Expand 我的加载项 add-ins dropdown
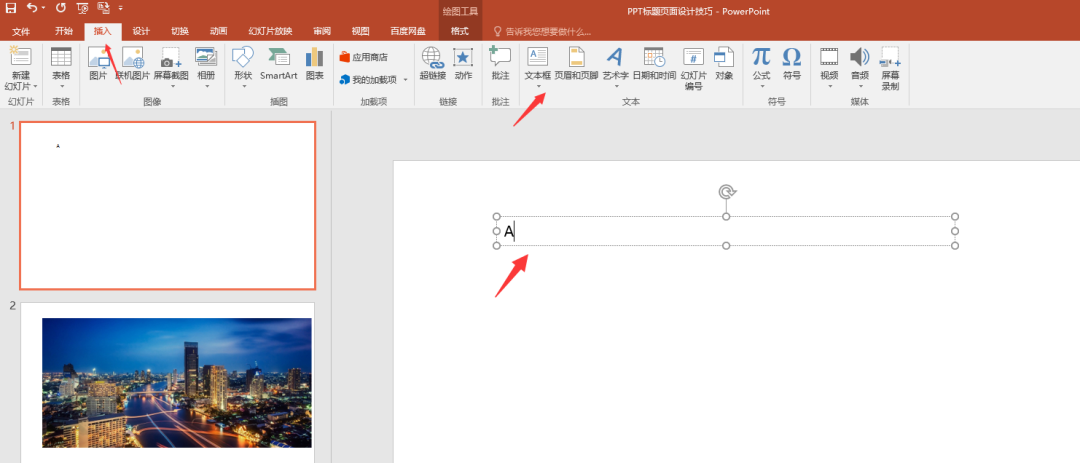The height and width of the screenshot is (463, 1080). click(x=405, y=79)
